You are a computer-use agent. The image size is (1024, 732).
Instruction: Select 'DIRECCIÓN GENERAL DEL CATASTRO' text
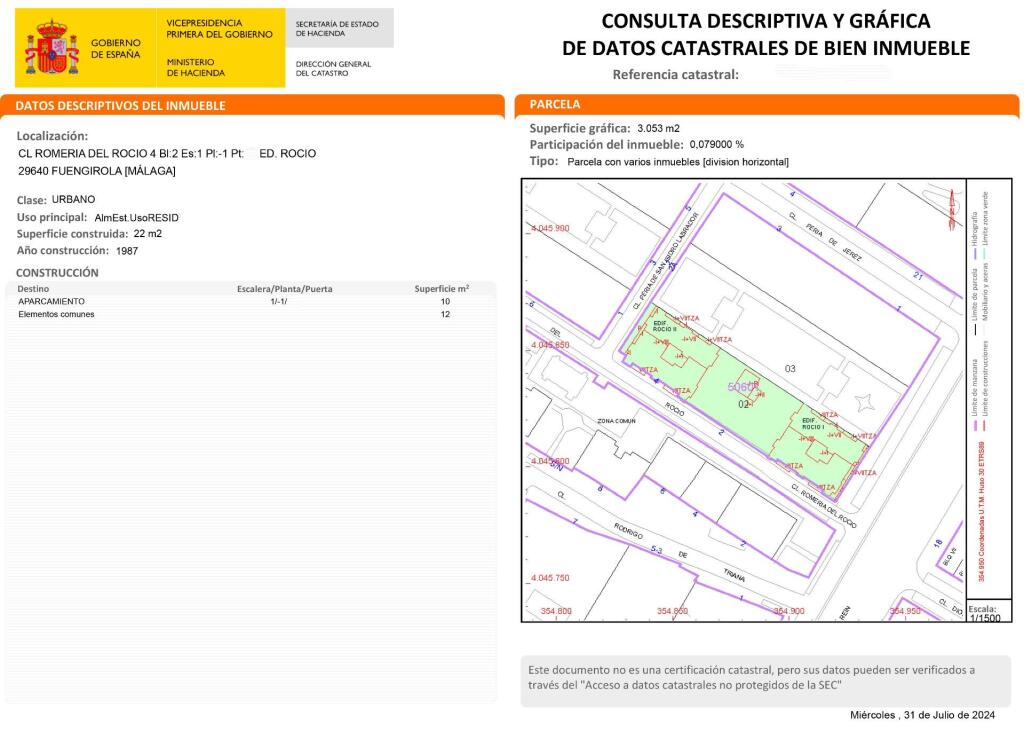[x=333, y=69]
